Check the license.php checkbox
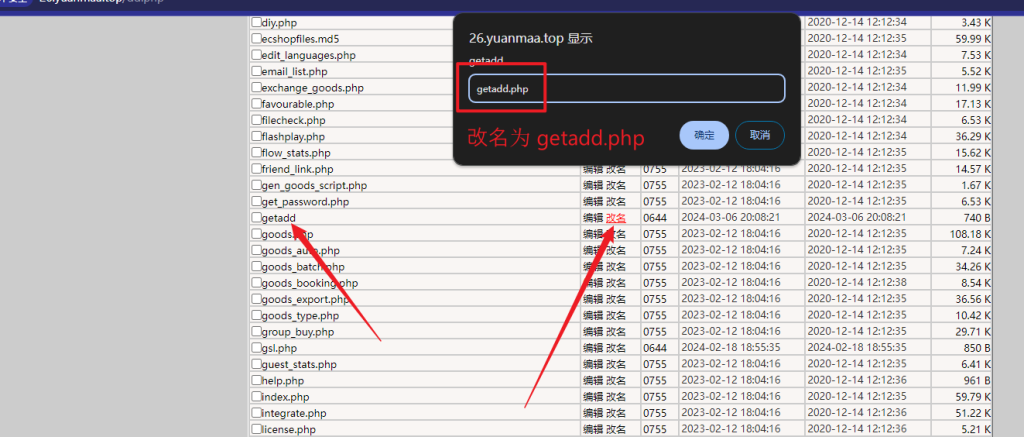The width and height of the screenshot is (1024, 437). (x=256, y=430)
